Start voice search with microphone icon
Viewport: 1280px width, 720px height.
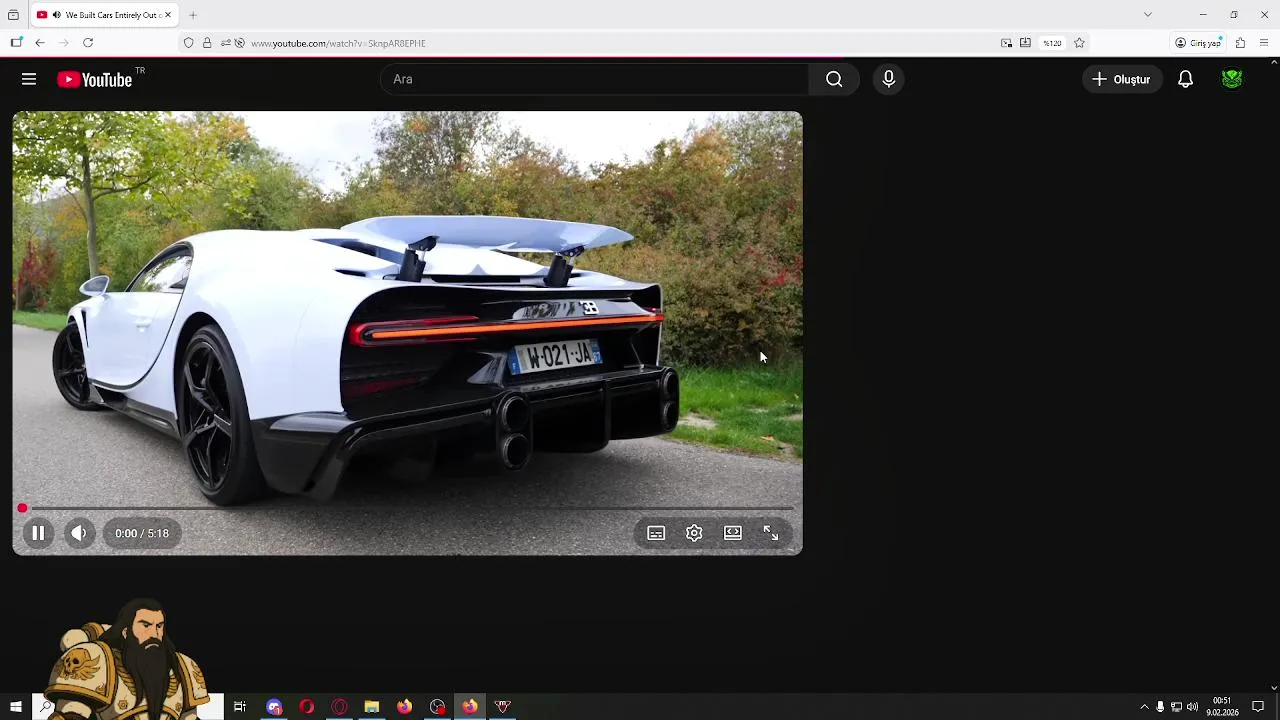click(888, 79)
